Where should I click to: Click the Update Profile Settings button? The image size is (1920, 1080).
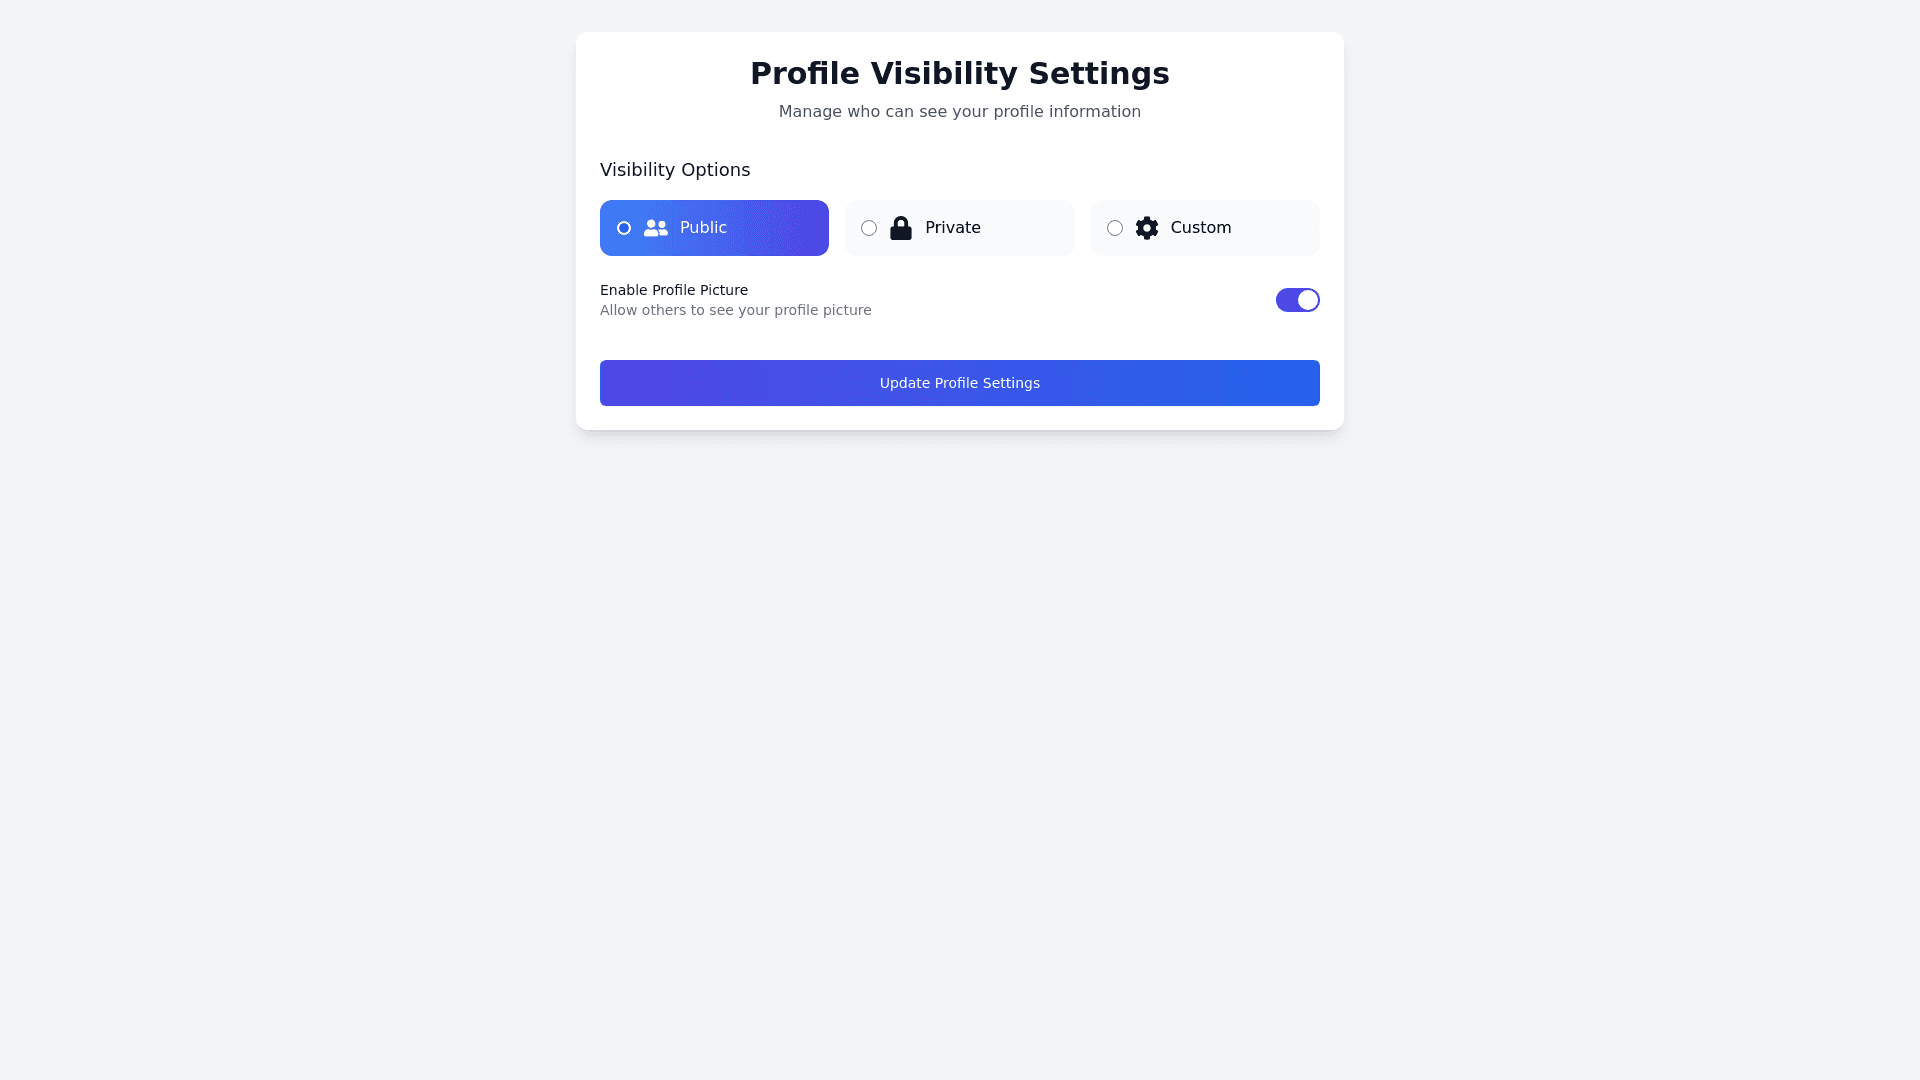[960, 383]
